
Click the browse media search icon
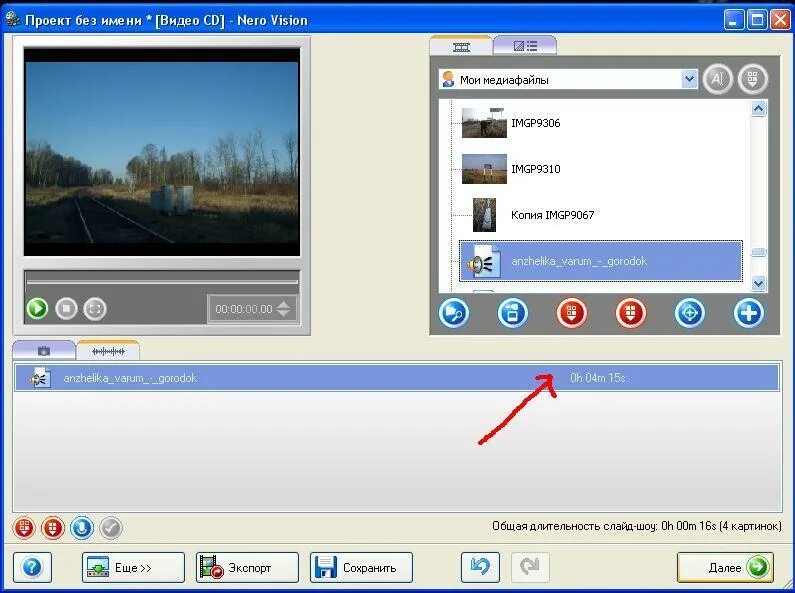[453, 313]
